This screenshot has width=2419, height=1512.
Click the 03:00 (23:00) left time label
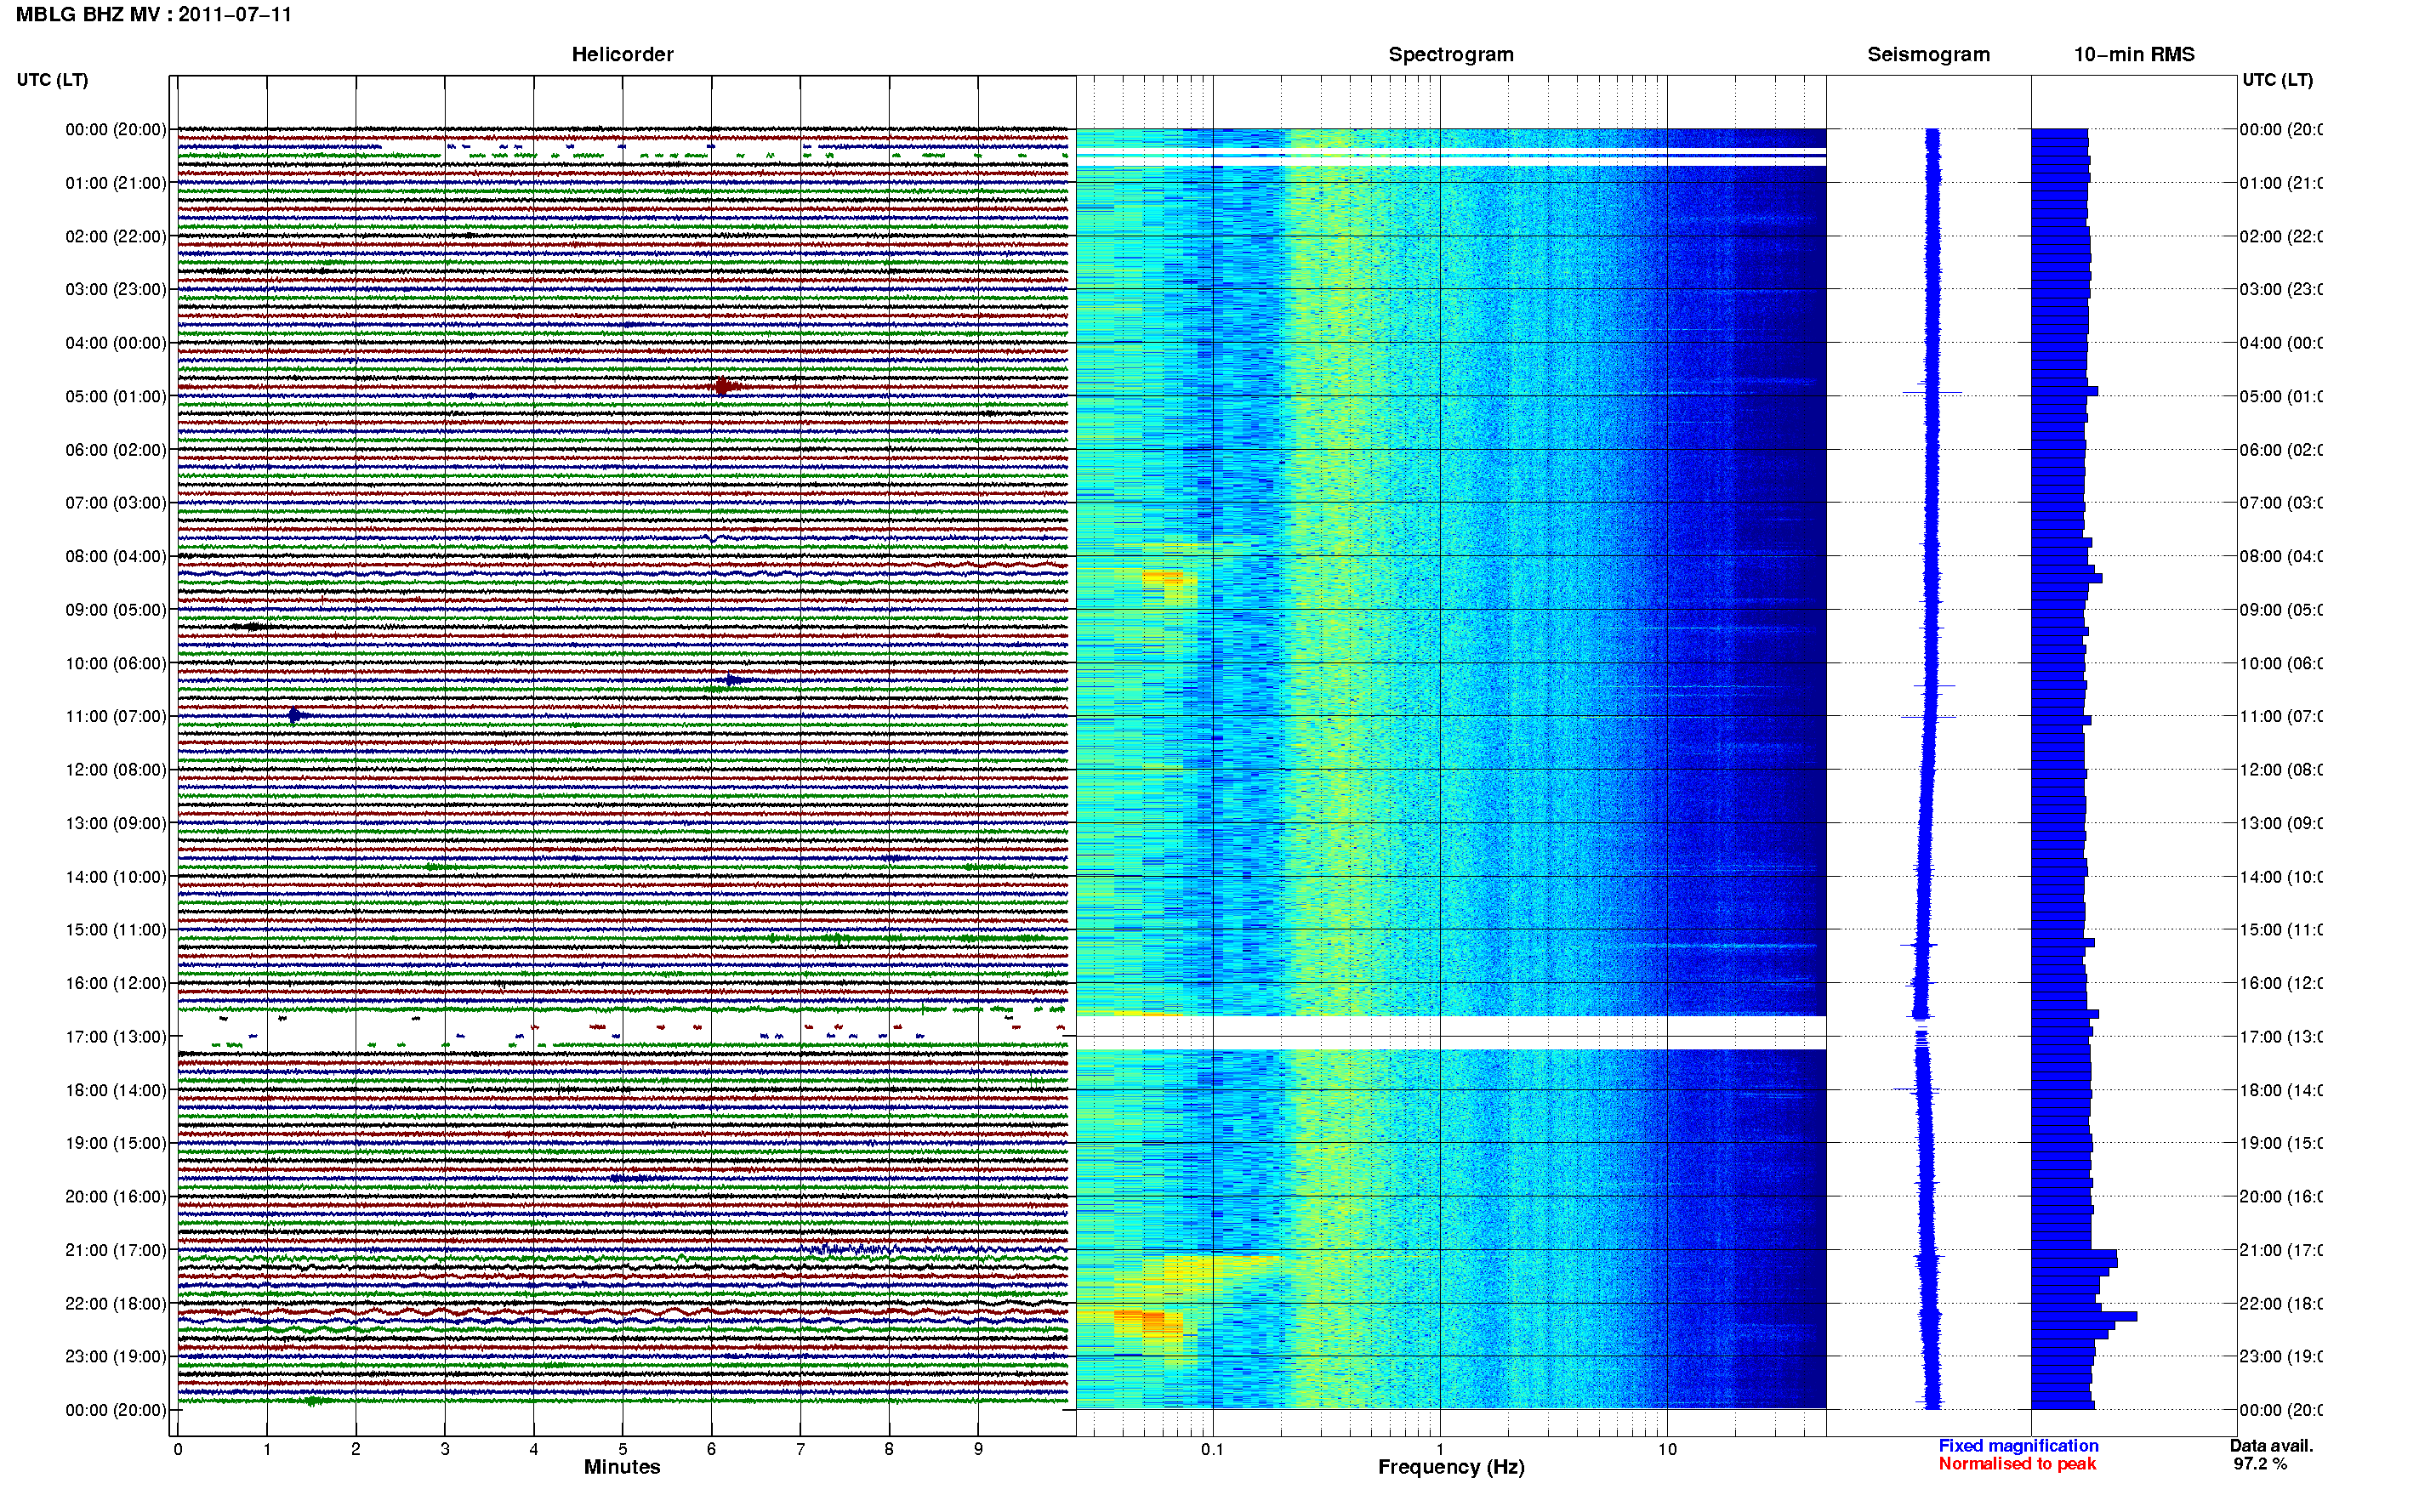[x=116, y=290]
